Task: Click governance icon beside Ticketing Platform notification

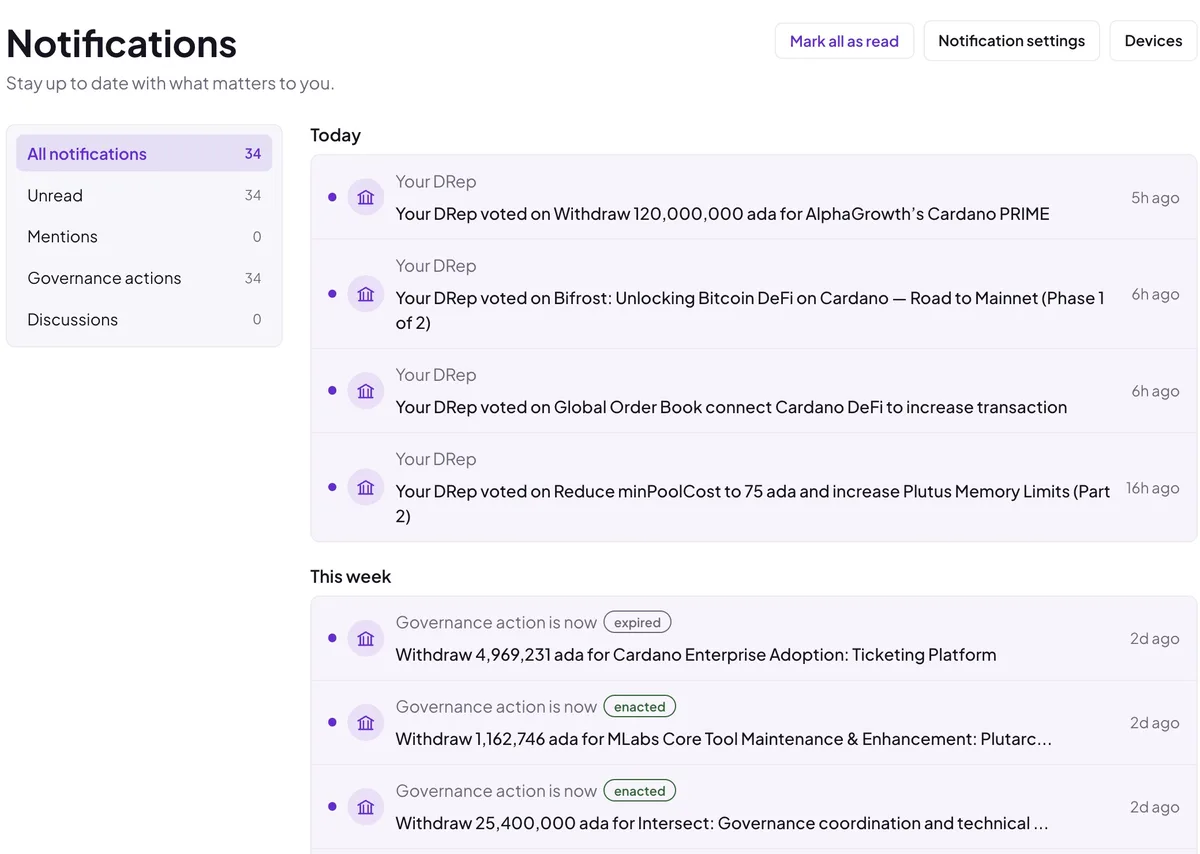Action: tap(366, 638)
